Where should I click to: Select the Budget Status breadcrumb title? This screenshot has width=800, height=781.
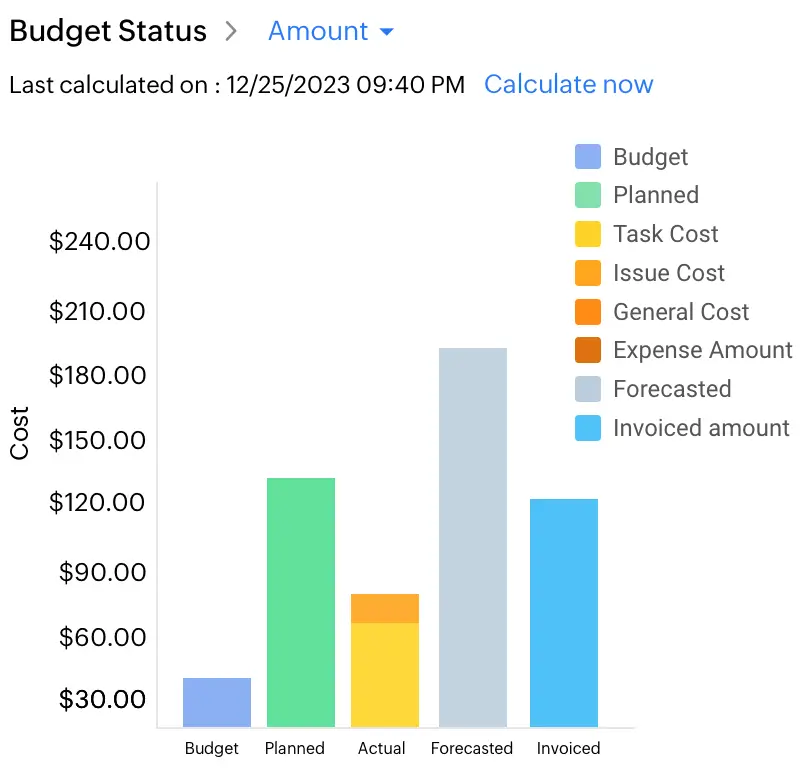[108, 32]
